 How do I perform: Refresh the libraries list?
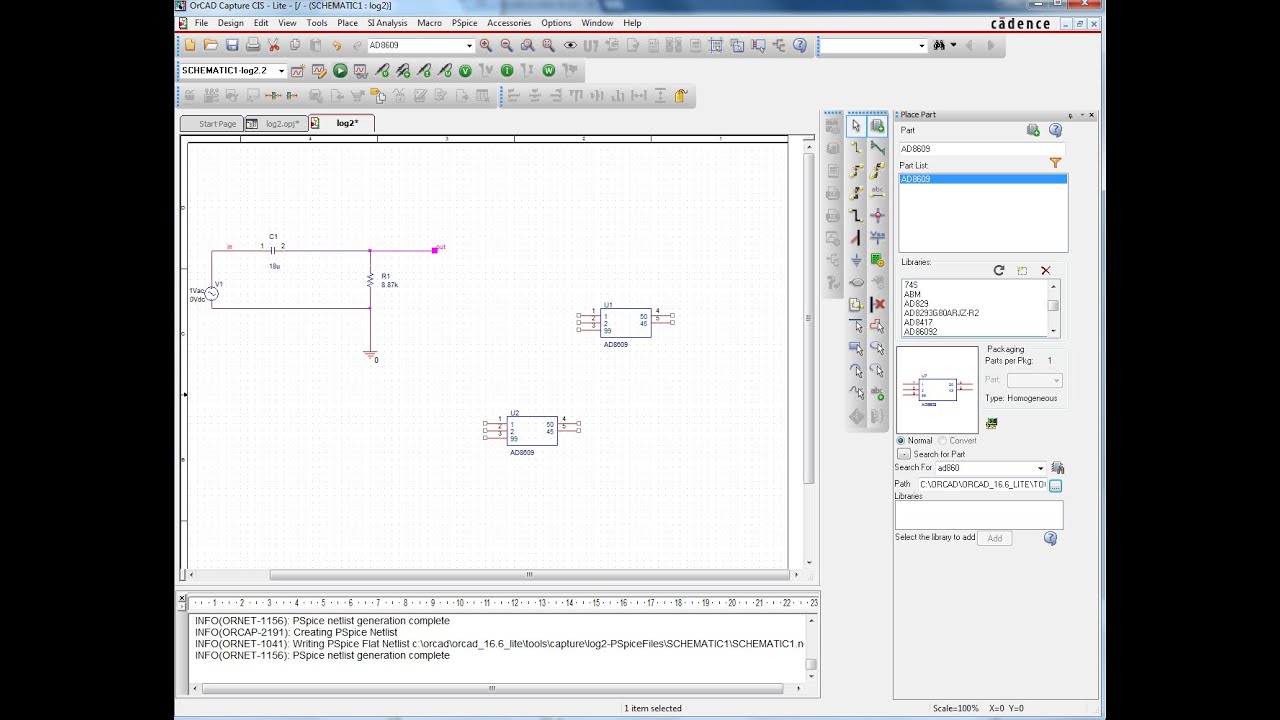998,271
